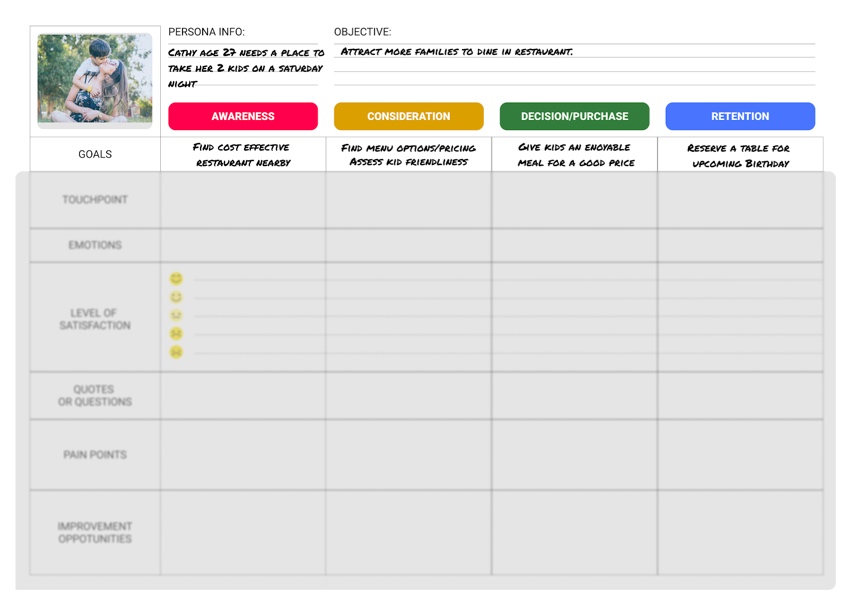This screenshot has width=852, height=600.
Task: Click the IMPROVEMENT OPPORTUNITIES row label
Action: 94,531
